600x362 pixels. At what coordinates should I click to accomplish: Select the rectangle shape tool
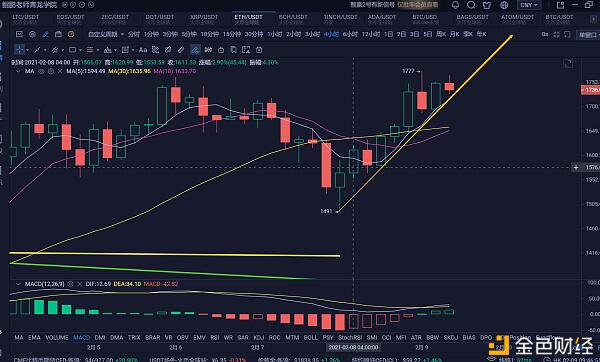pyautogui.click(x=72, y=50)
